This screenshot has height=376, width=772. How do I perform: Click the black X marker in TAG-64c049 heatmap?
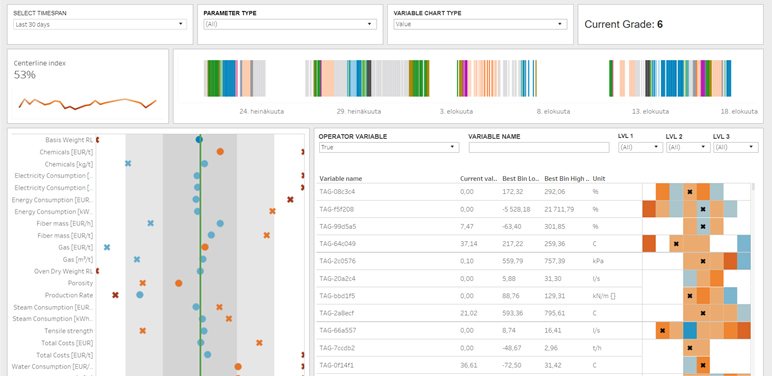(676, 244)
